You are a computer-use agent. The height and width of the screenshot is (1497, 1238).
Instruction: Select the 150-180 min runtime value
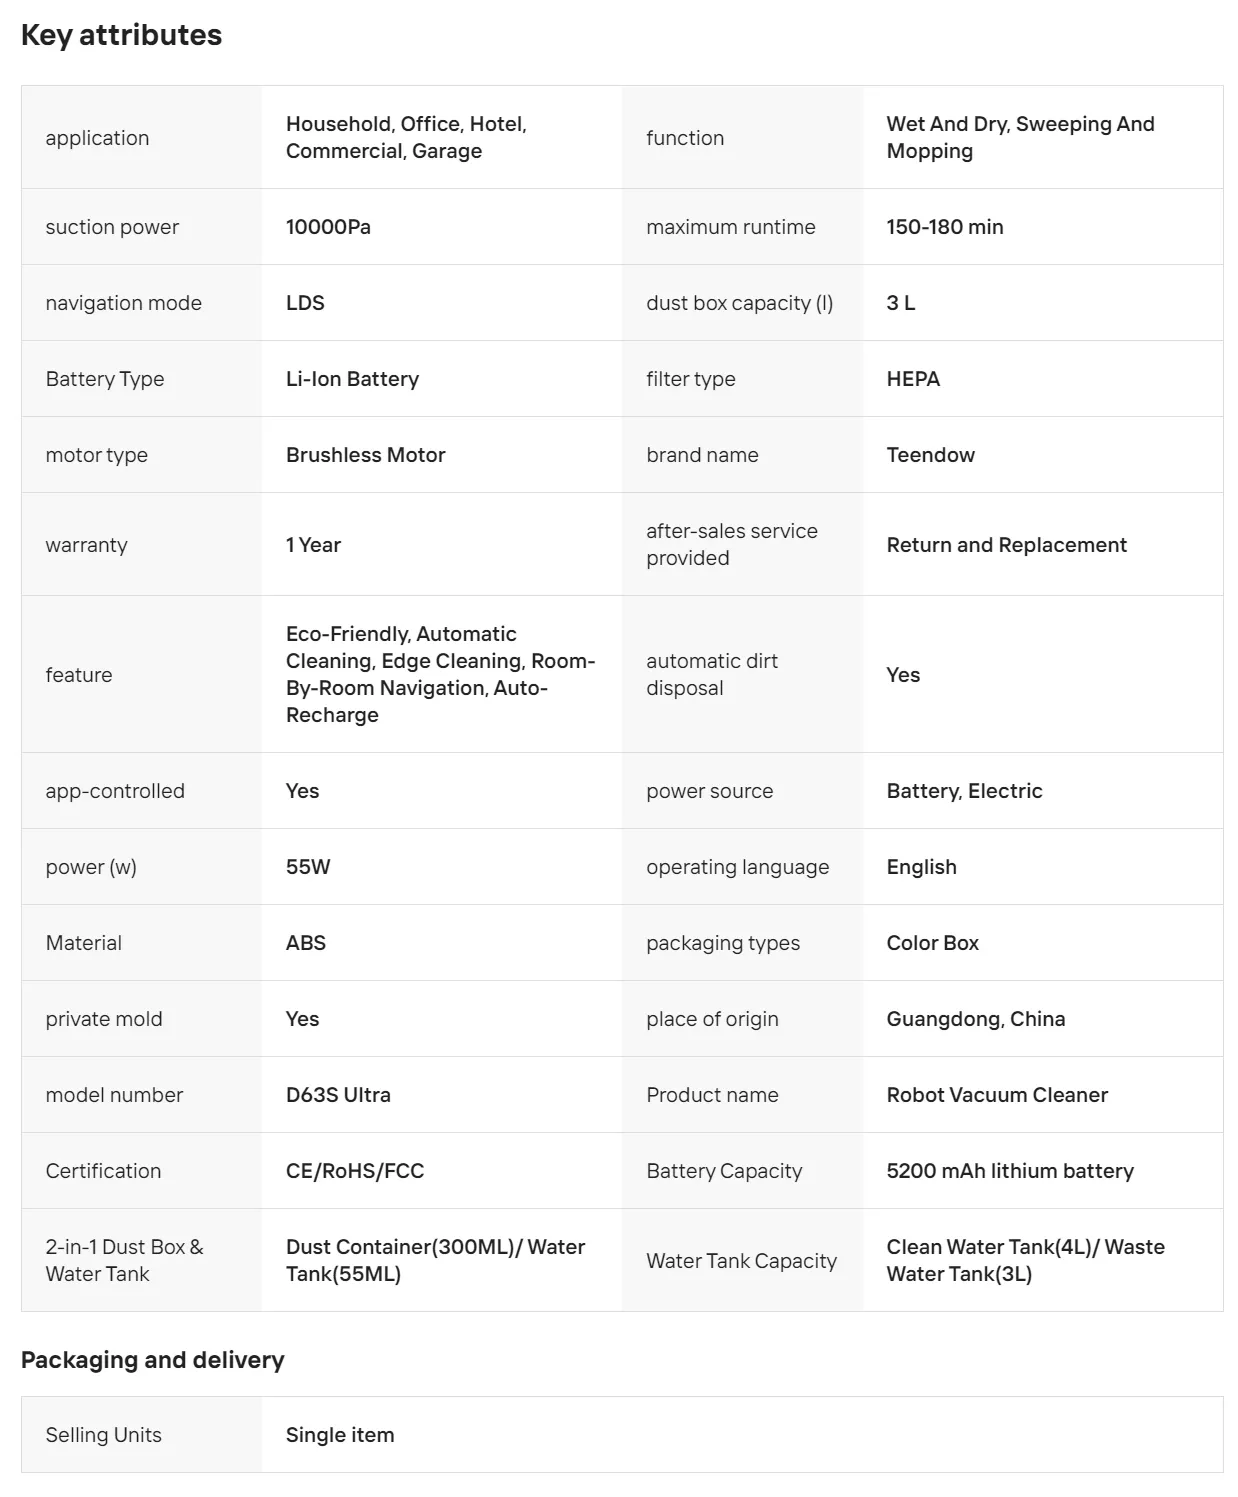(945, 227)
